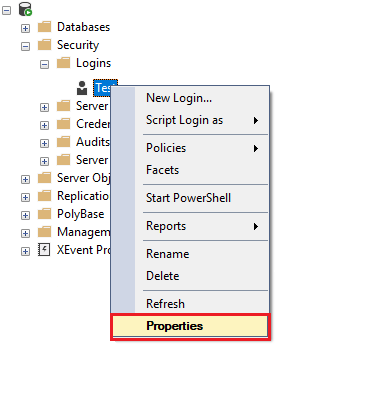Click the Security folder icon
390x396 pixels.
point(44,45)
